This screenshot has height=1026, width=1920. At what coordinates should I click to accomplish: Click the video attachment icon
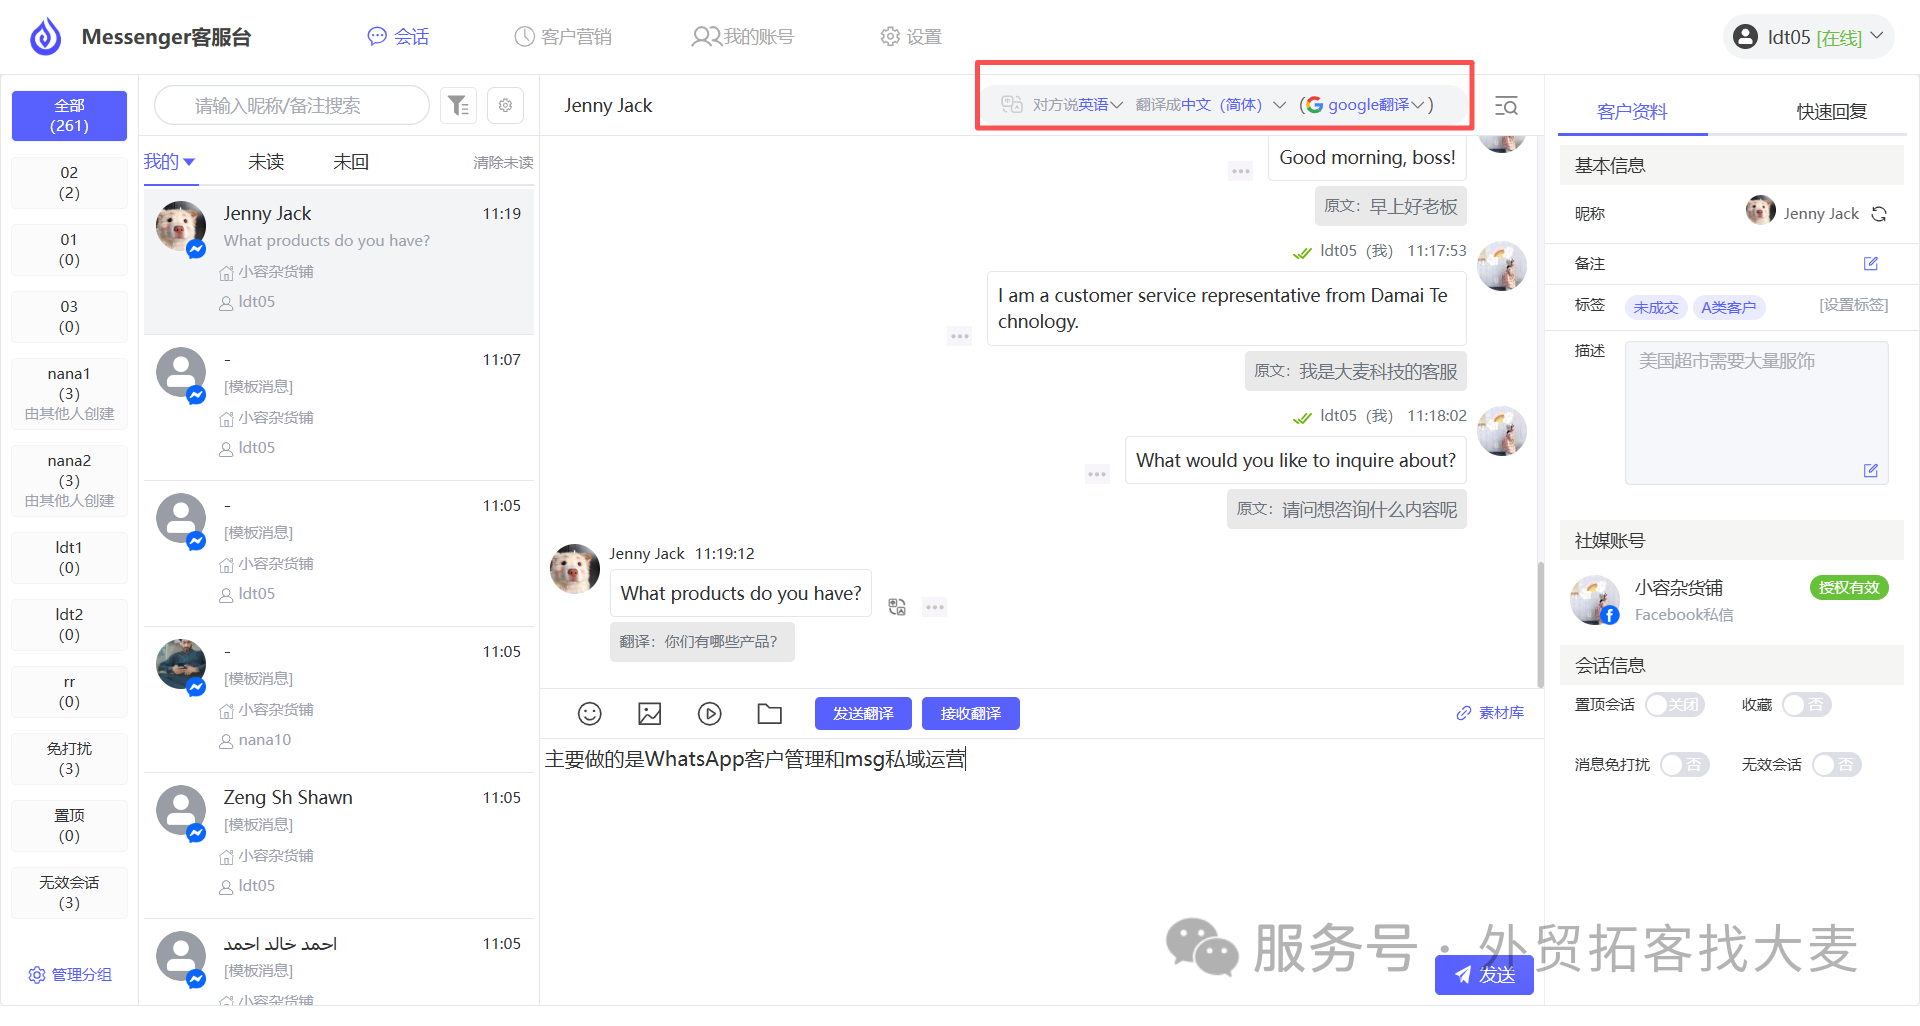pos(710,713)
